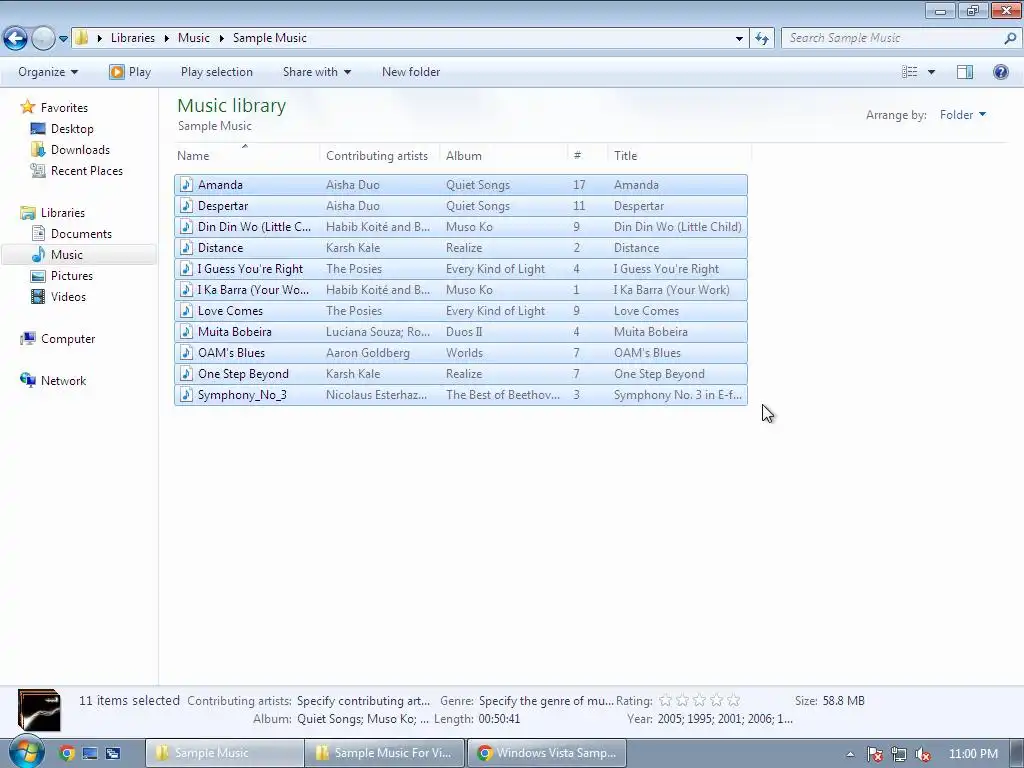The height and width of the screenshot is (768, 1024).
Task: Sort by the Album column header
Action: click(x=504, y=155)
